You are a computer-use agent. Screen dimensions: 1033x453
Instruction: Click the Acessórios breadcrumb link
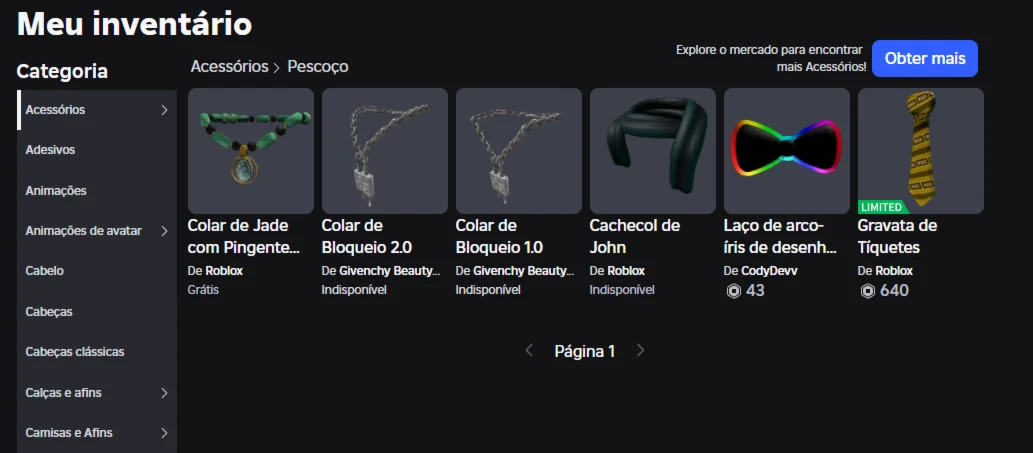[x=229, y=67]
